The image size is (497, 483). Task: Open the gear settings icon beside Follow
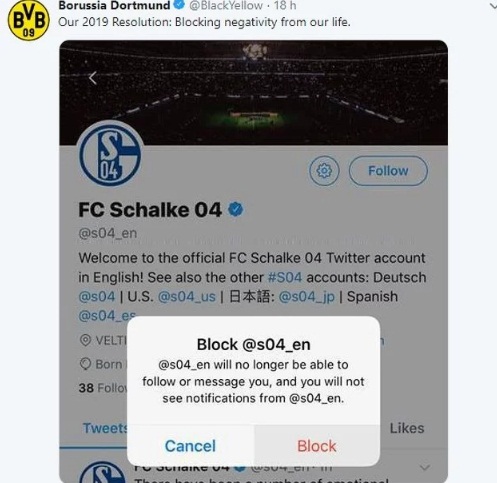tap(324, 171)
